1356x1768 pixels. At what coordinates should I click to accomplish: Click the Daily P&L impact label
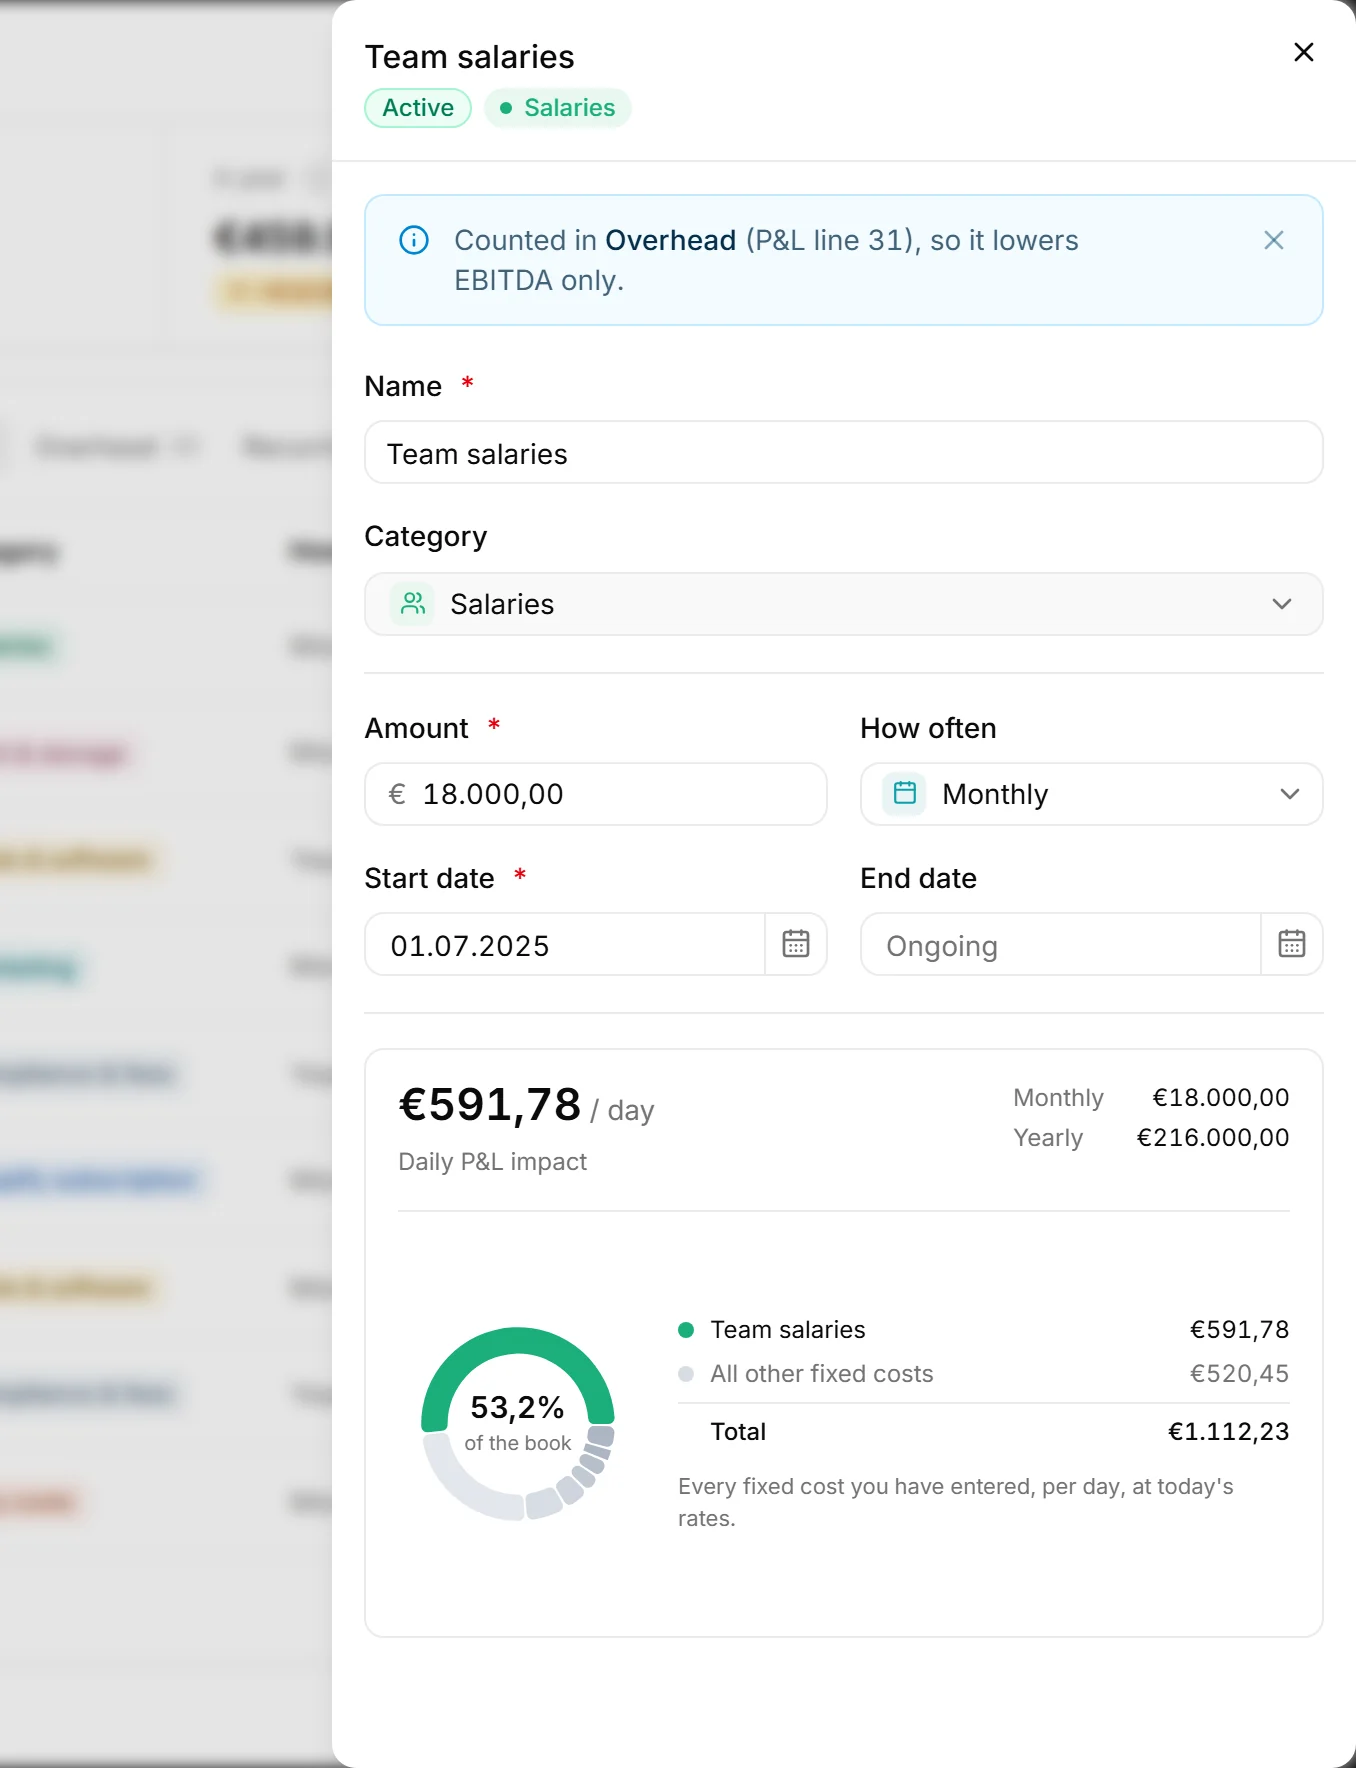click(492, 1162)
